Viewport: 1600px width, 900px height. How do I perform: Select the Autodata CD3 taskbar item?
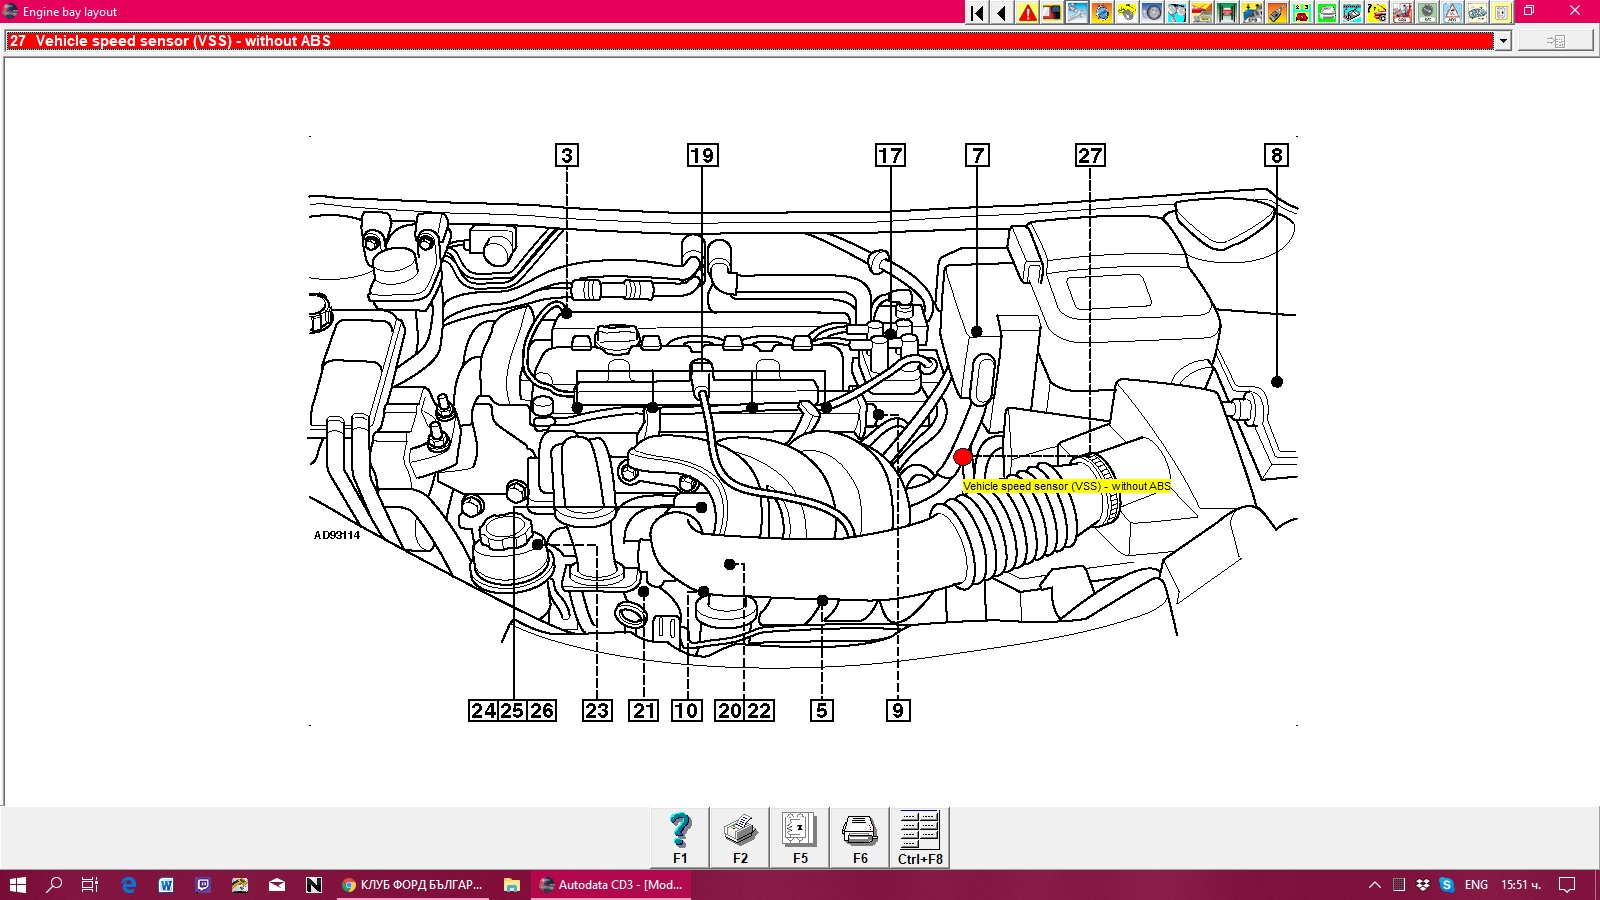tap(611, 885)
